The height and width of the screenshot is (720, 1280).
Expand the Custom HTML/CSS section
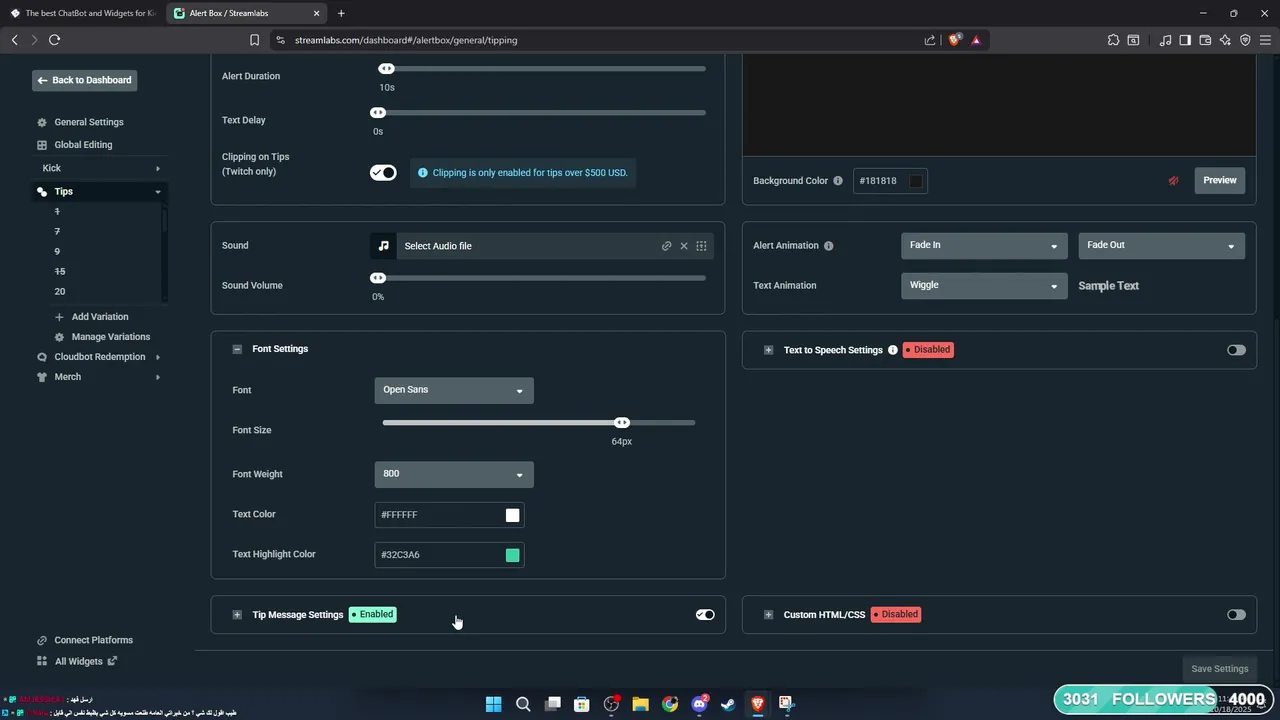[768, 615]
